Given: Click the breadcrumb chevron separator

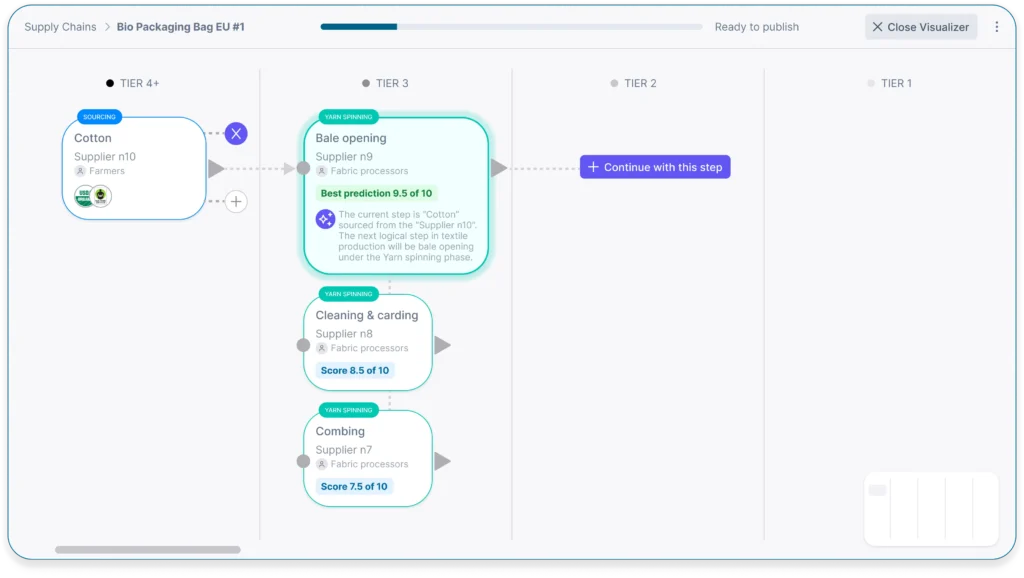Looking at the screenshot, I should (x=107, y=27).
